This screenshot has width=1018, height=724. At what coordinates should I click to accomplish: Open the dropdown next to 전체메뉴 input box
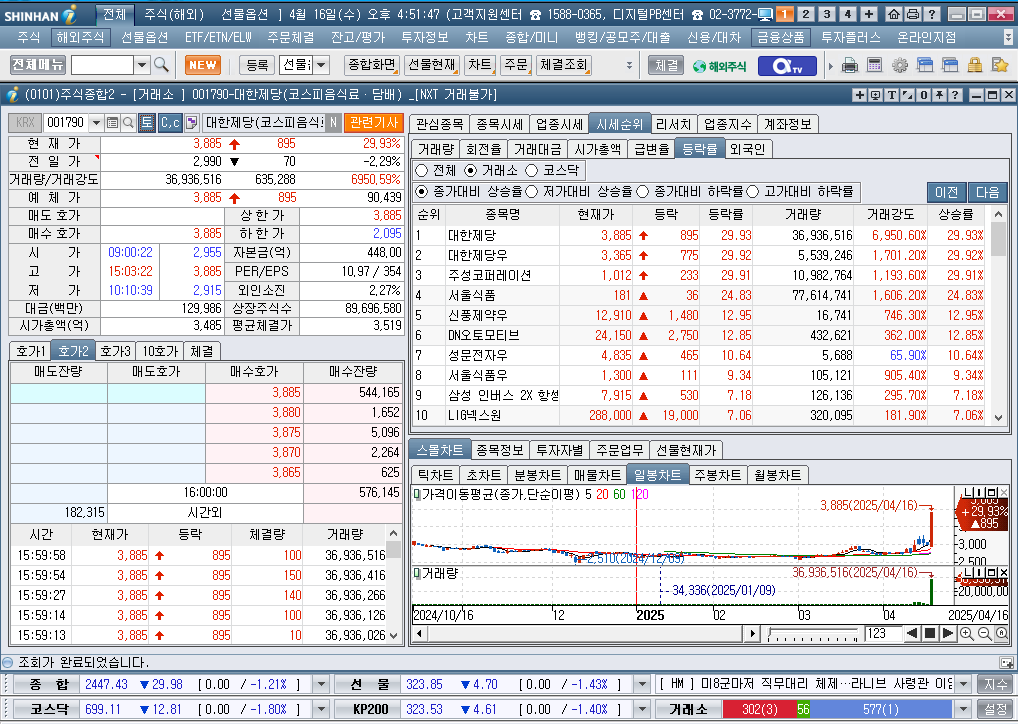point(142,65)
